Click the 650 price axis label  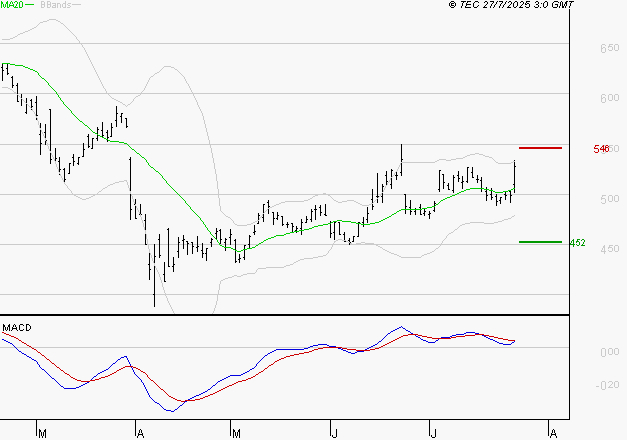(x=609, y=48)
